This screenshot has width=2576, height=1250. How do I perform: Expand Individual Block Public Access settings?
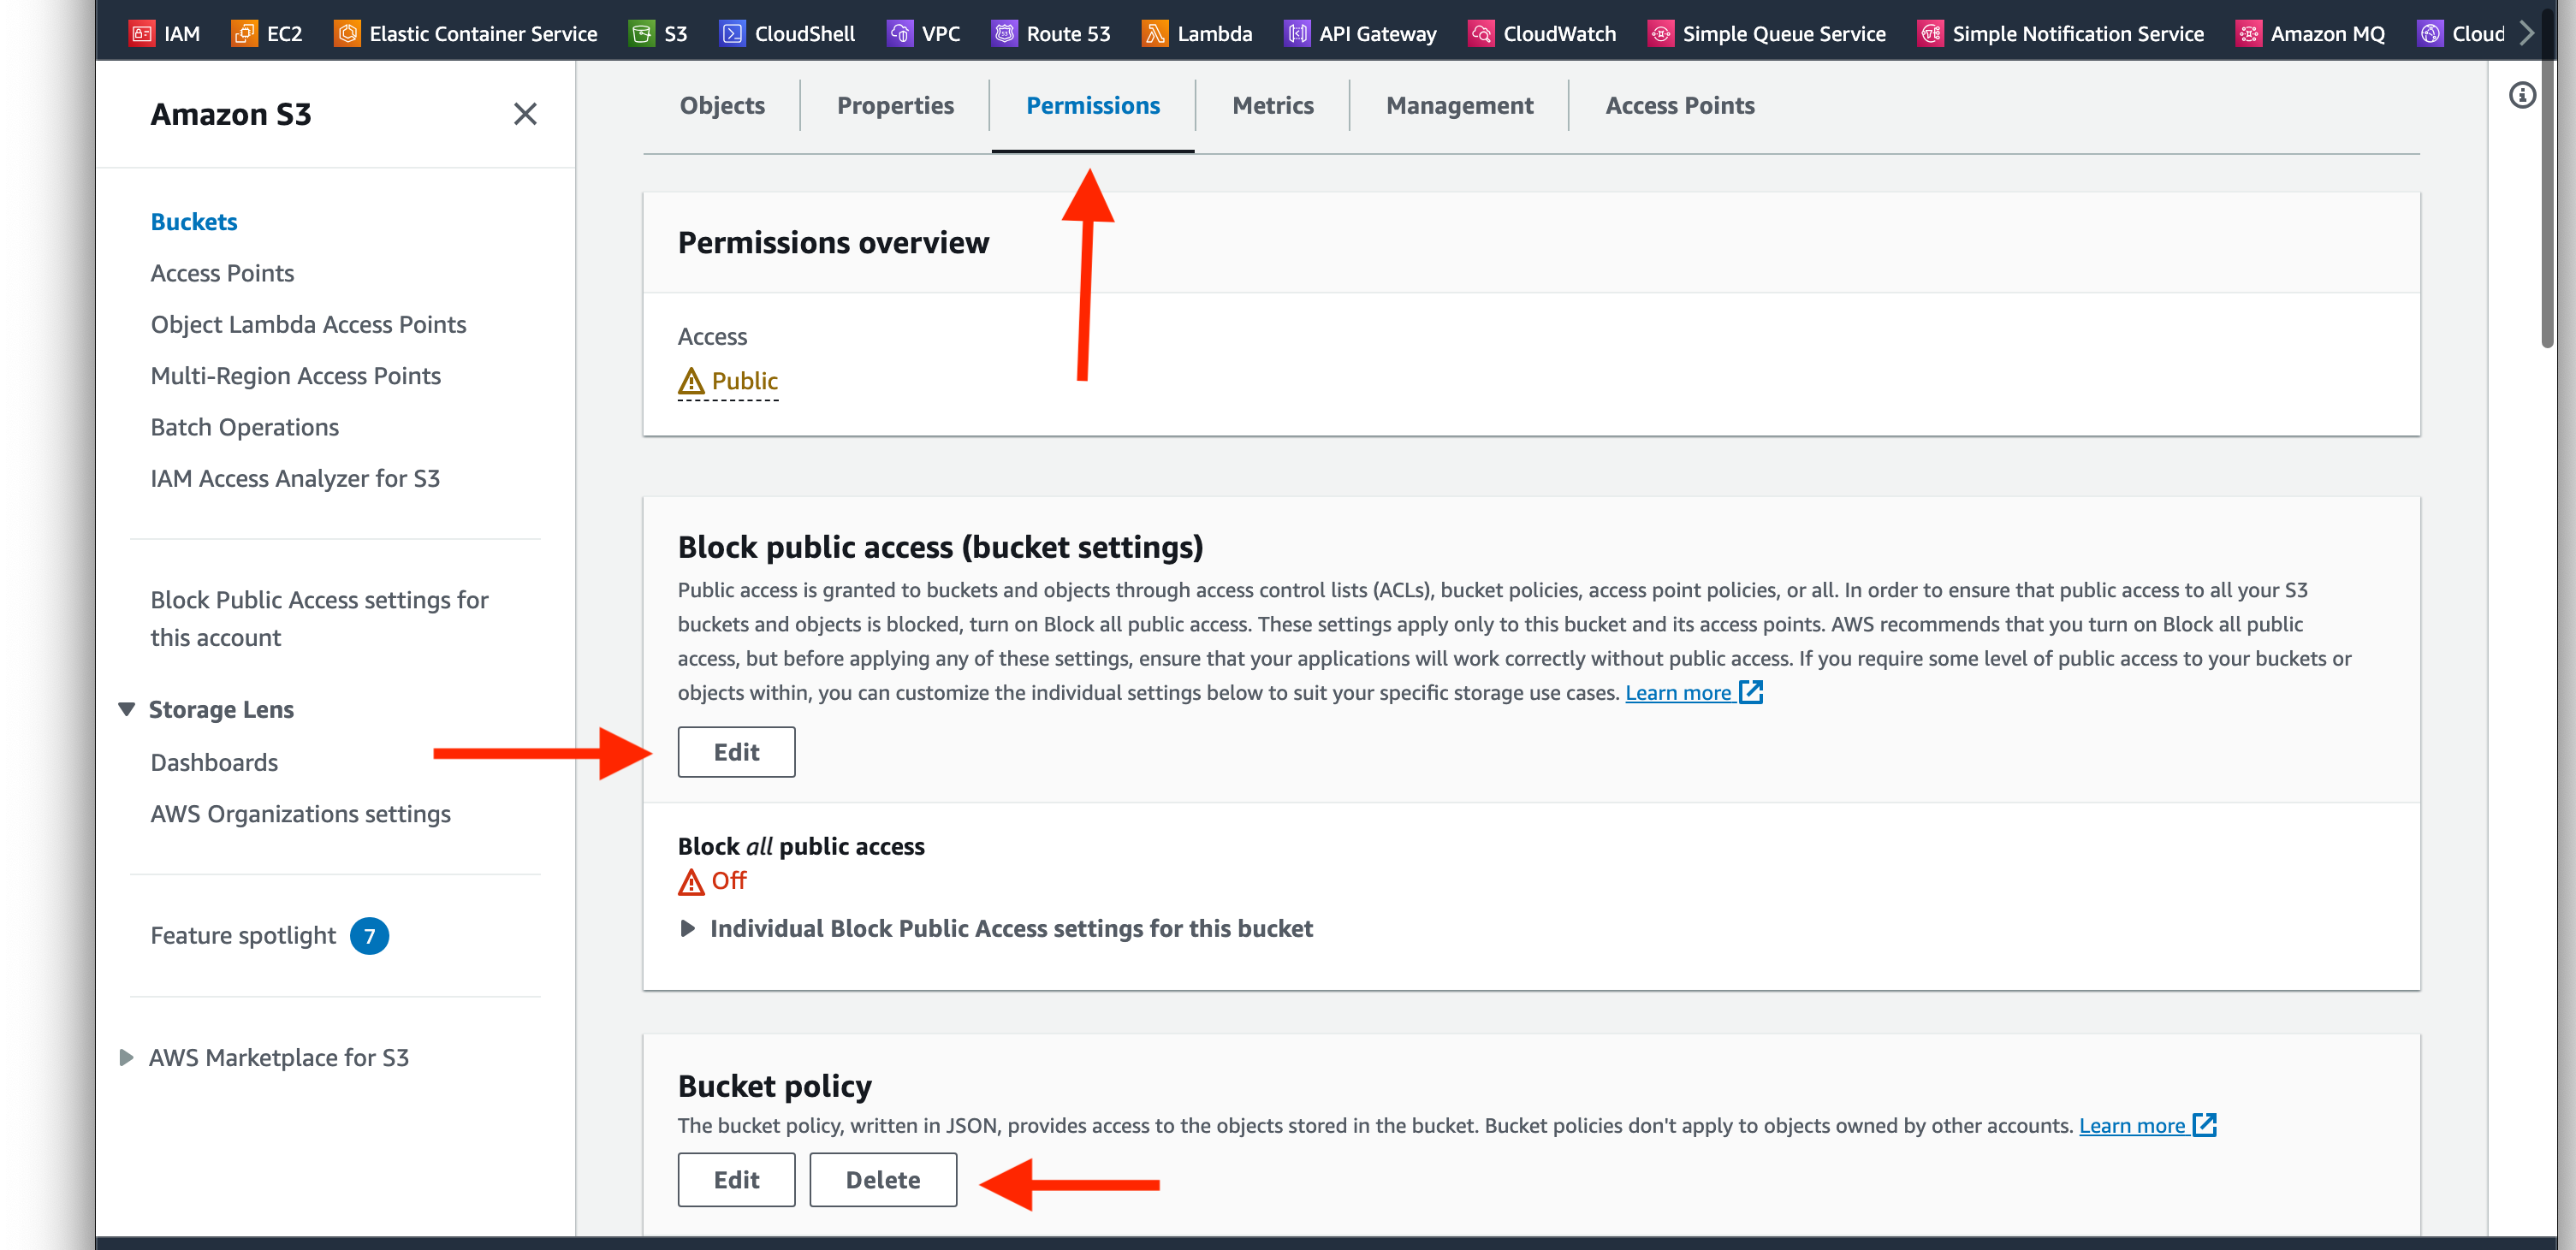click(687, 928)
